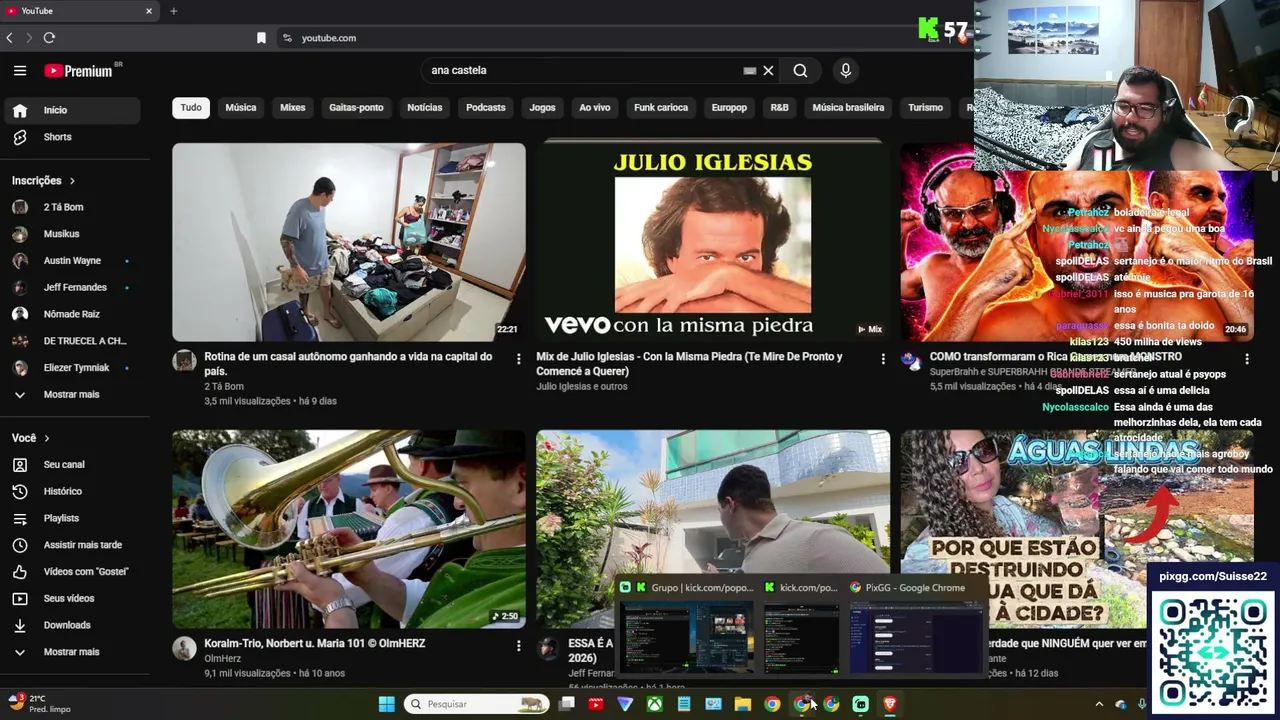Filter feed by Europop chip
Image resolution: width=1280 pixels, height=720 pixels.
tap(729, 108)
